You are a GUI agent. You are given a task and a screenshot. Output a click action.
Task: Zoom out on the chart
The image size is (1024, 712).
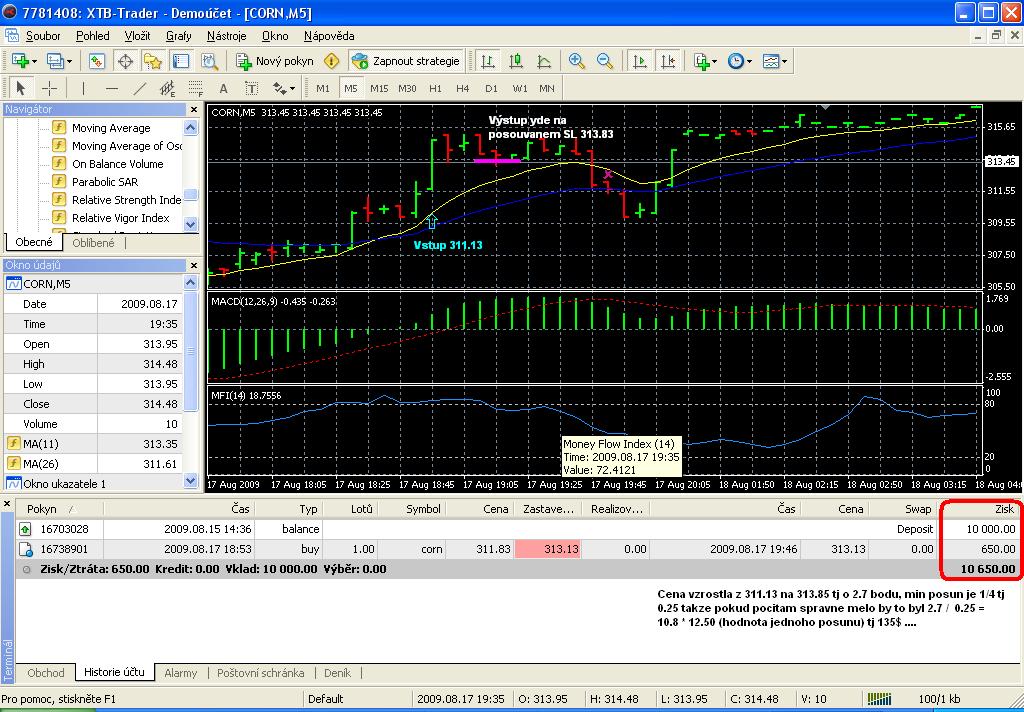[605, 61]
